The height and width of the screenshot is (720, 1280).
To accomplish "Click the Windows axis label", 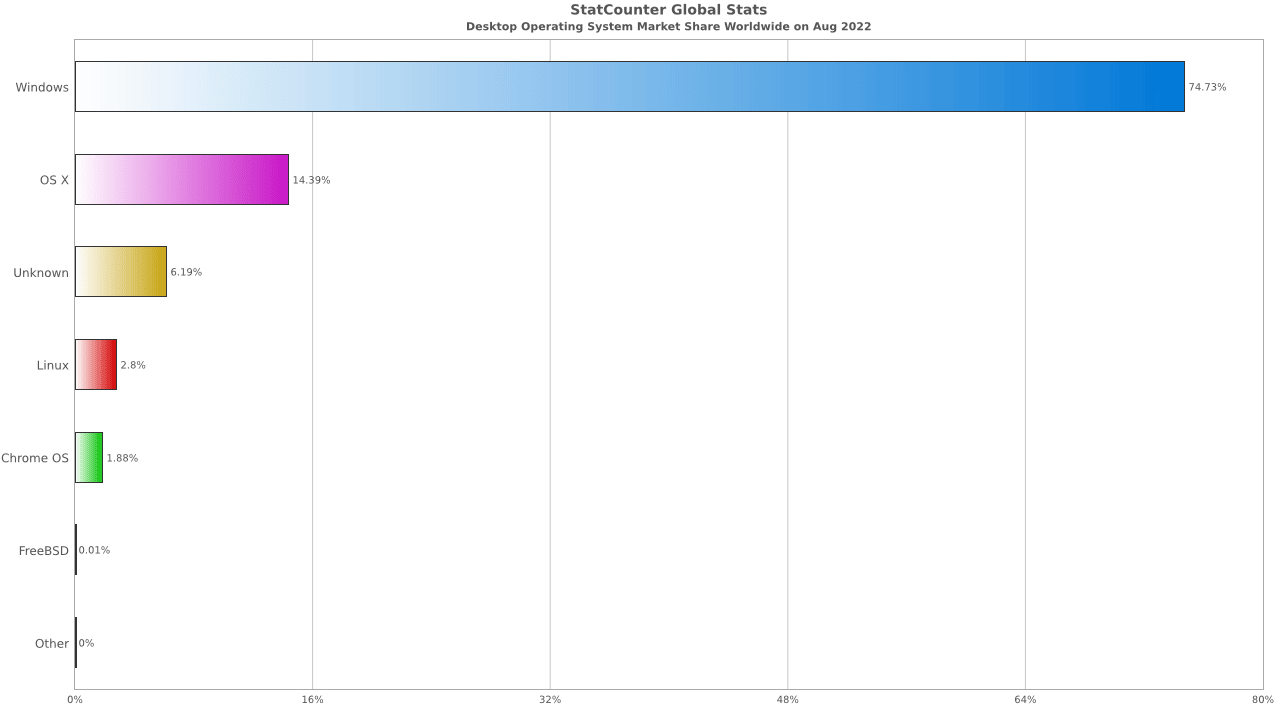I will click(42, 87).
